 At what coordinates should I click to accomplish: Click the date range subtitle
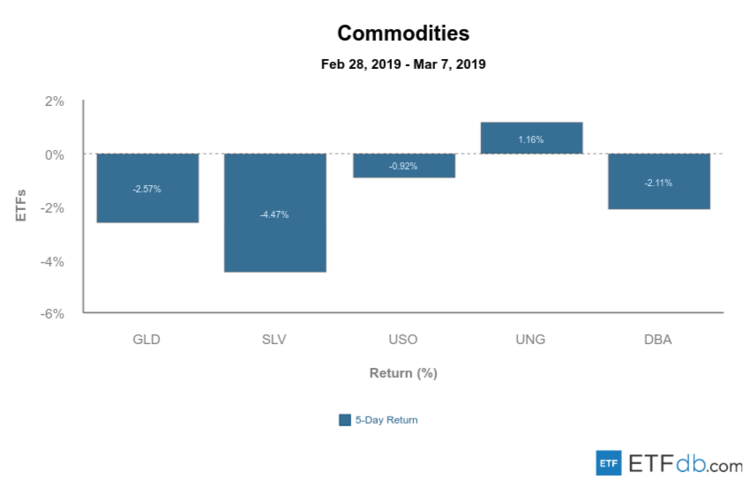[403, 64]
